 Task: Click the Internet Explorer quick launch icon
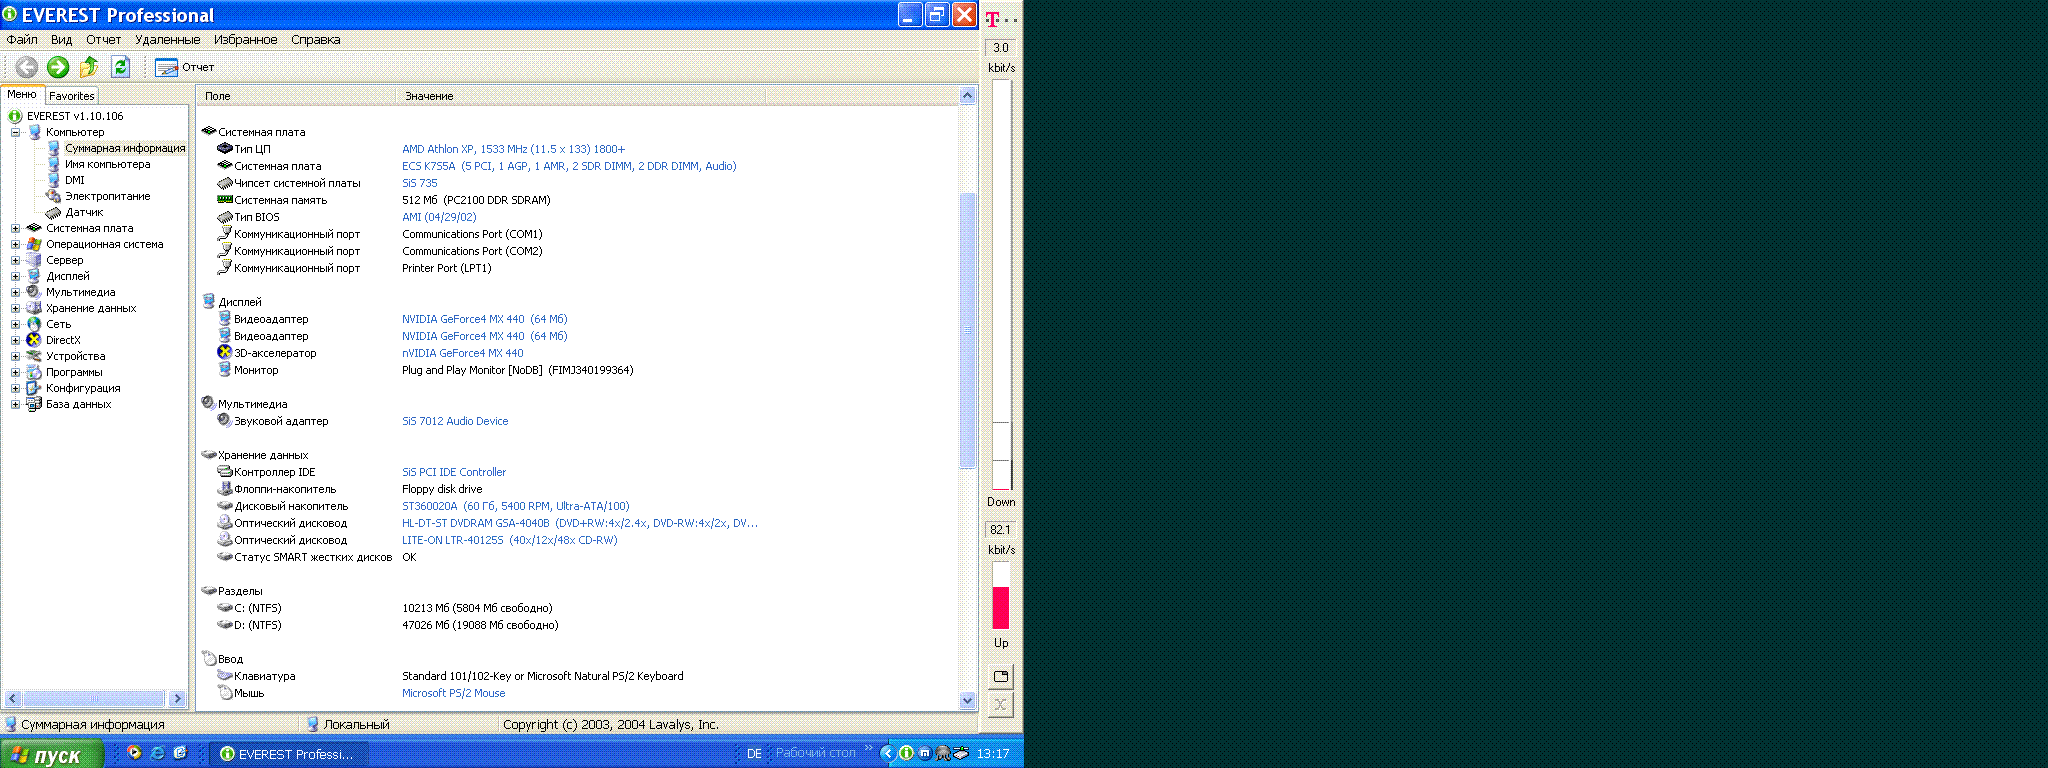[157, 753]
